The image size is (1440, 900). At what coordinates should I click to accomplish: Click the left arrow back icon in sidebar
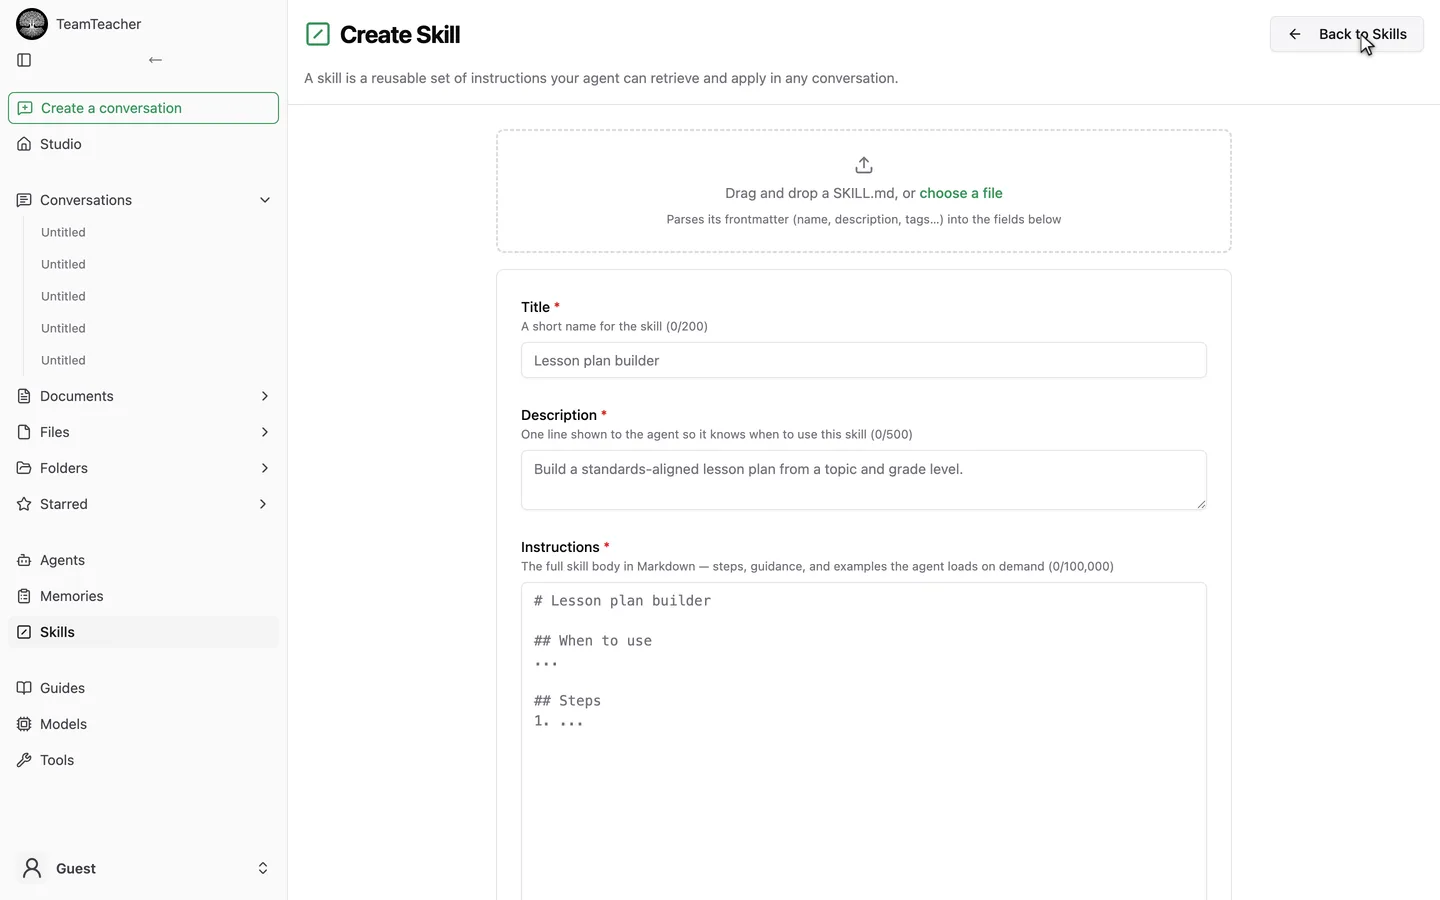coord(155,60)
